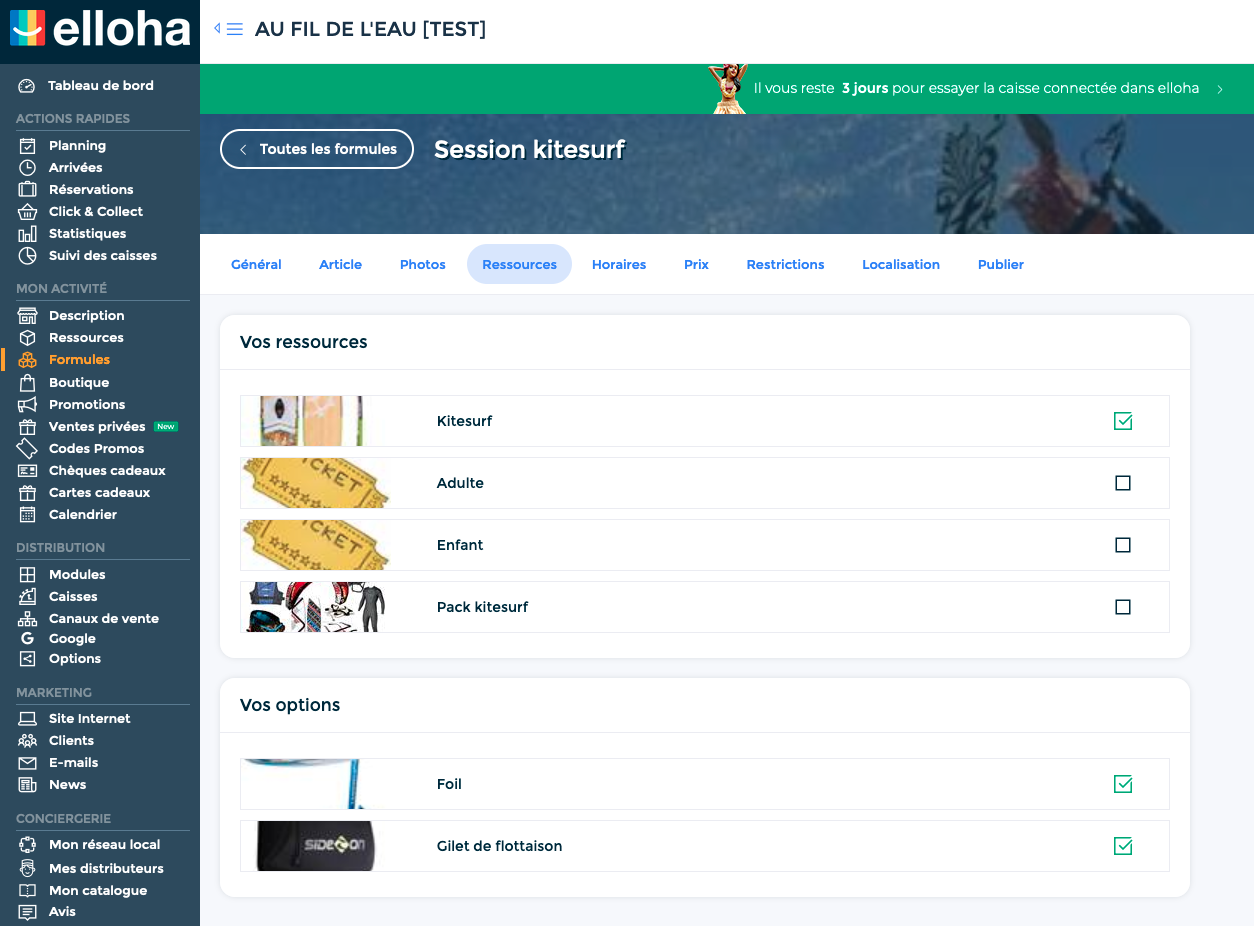Click the Kitesurf resource name
1254x926 pixels.
464,421
